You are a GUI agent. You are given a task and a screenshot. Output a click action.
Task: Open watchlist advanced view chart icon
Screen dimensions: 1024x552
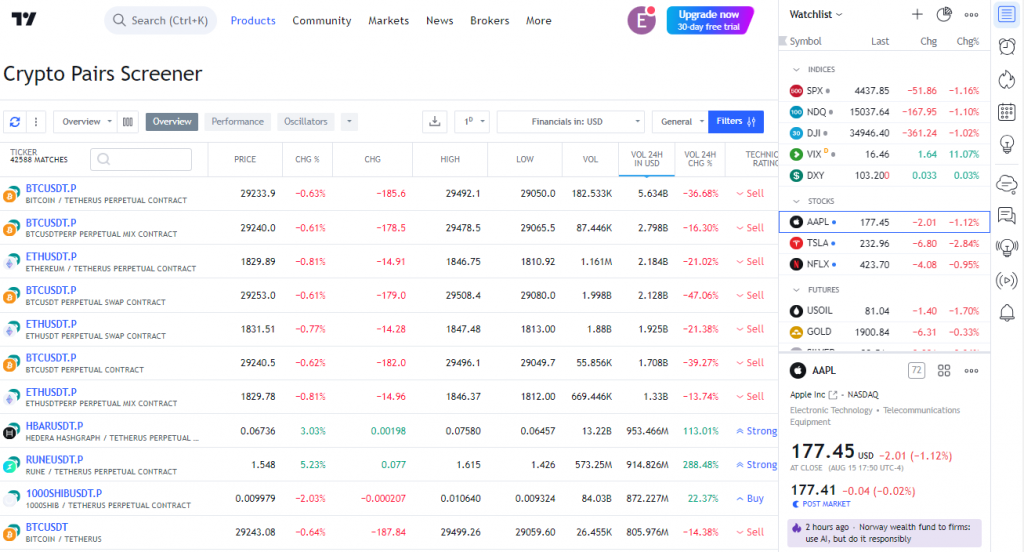pos(944,14)
